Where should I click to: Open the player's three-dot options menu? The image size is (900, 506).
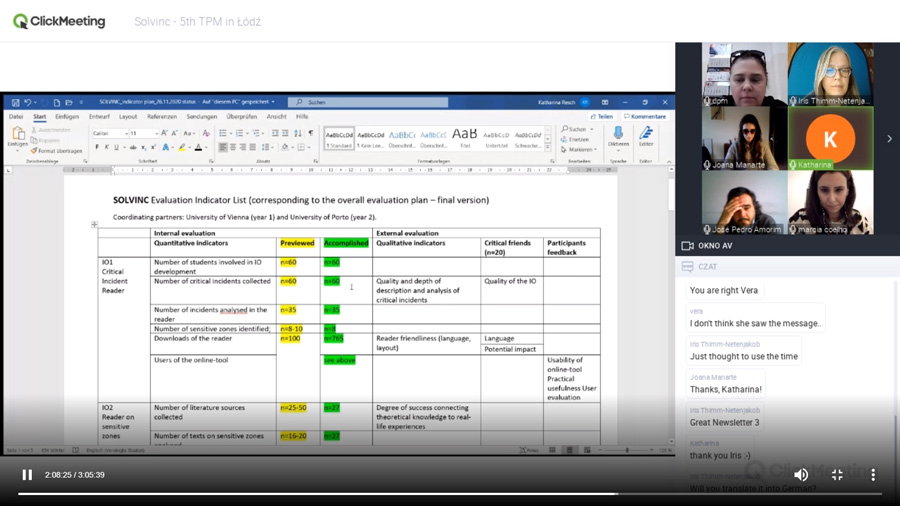click(x=873, y=474)
